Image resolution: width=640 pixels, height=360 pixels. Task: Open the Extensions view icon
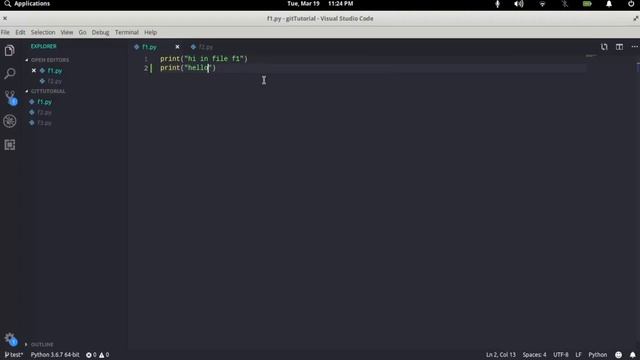(9, 144)
